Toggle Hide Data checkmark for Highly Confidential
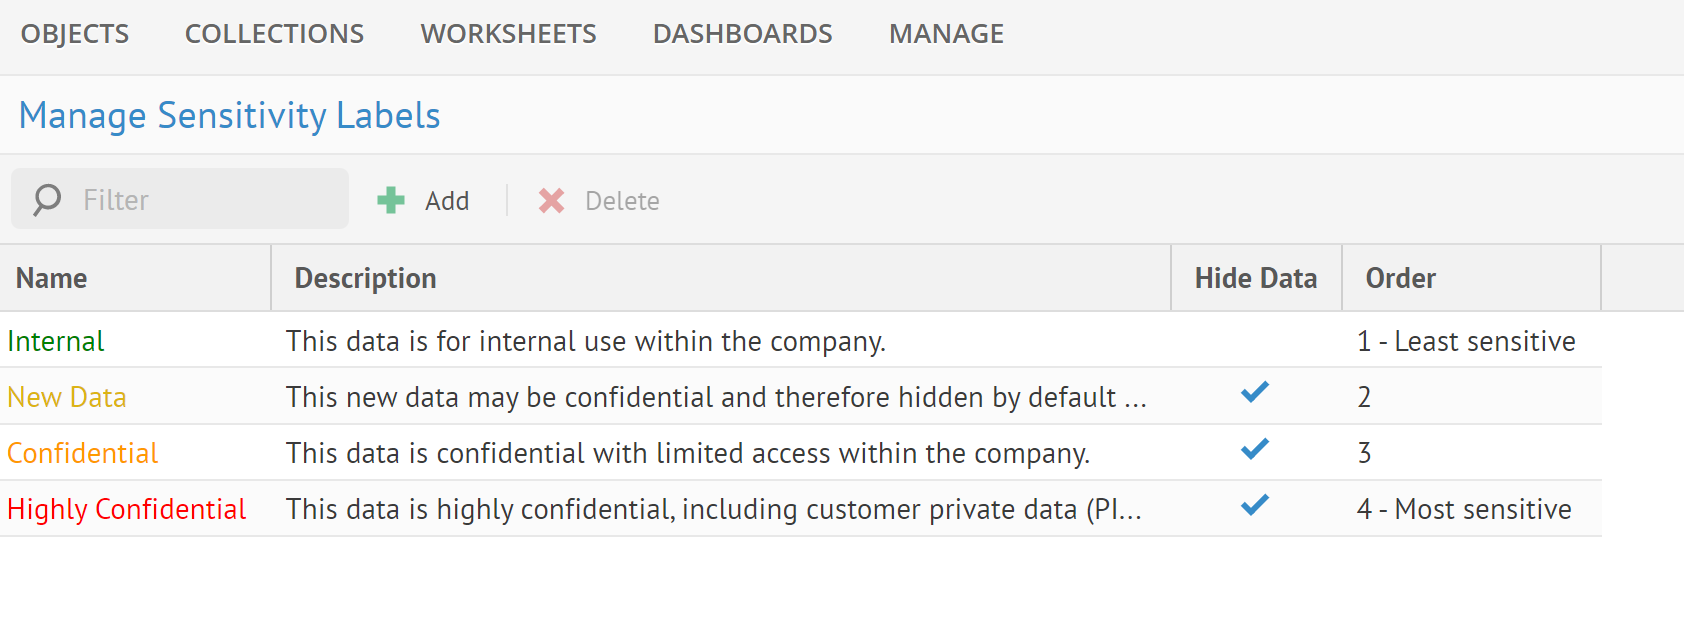This screenshot has width=1684, height=640. 1255,505
